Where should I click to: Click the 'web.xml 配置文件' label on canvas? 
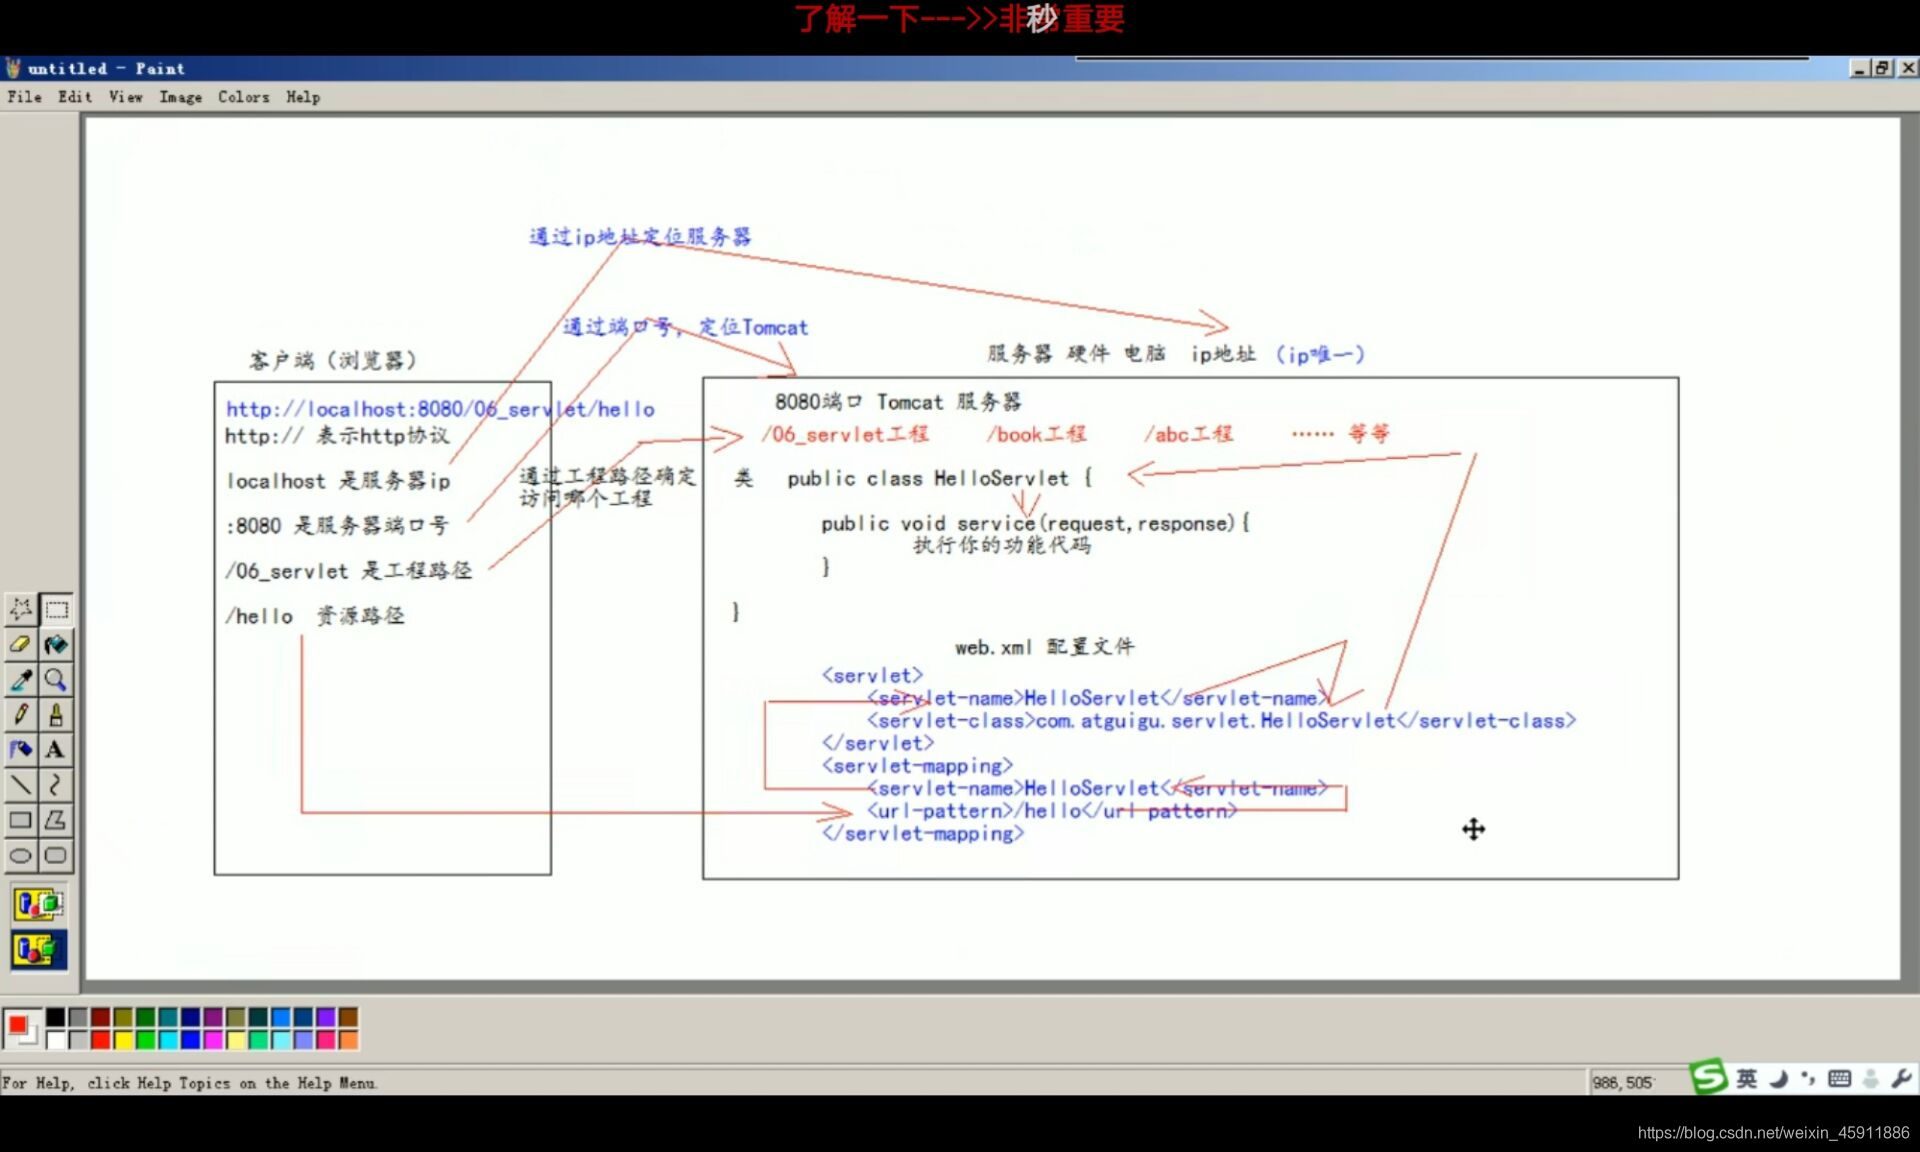[1044, 647]
